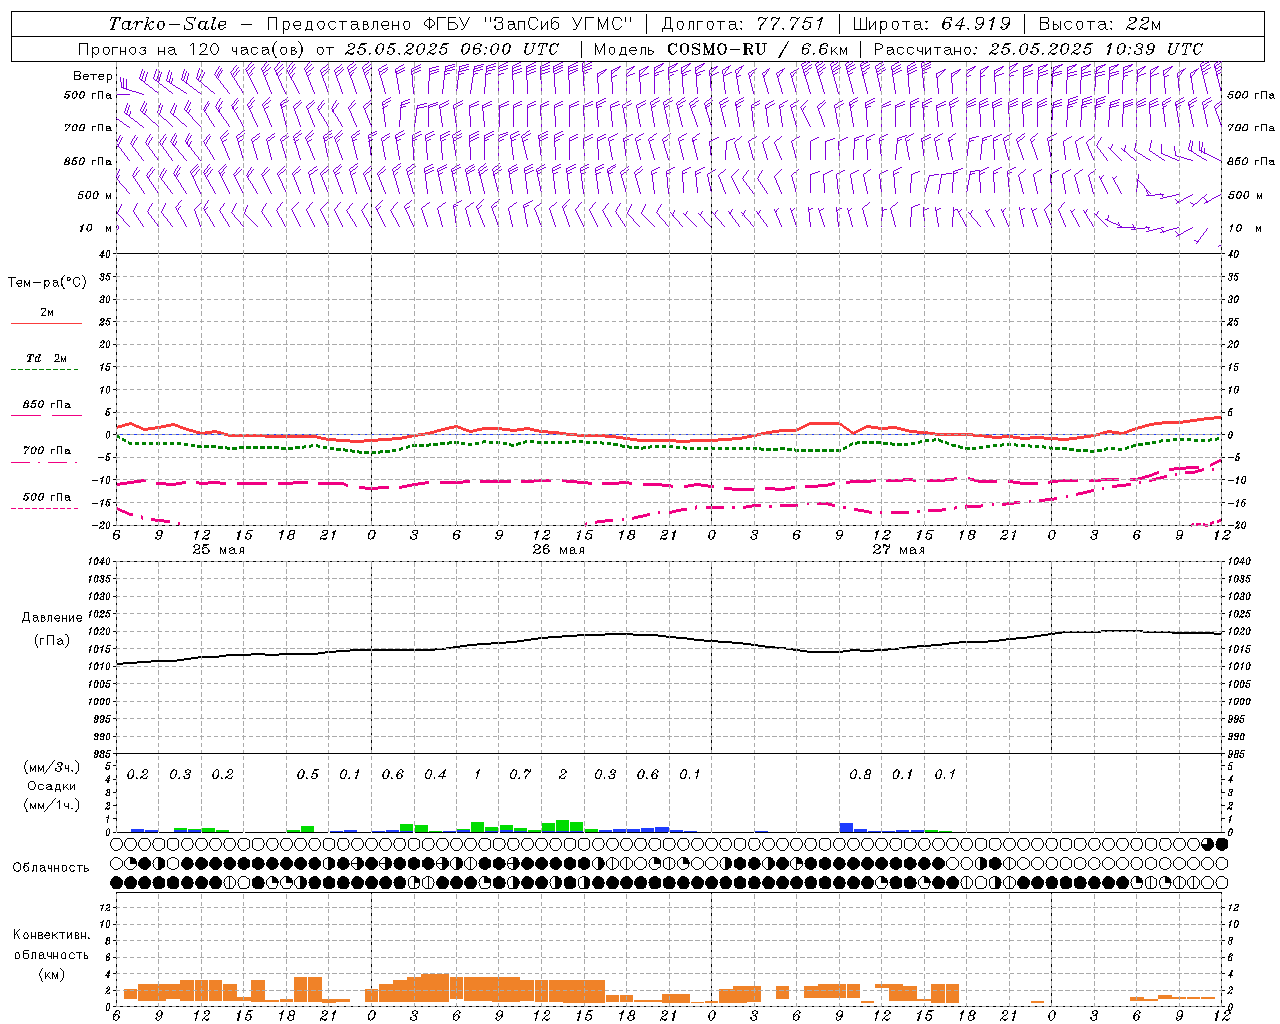This screenshot has height=1024, width=1280.
Task: Click the Осадки precipitation label
Action: (51, 786)
